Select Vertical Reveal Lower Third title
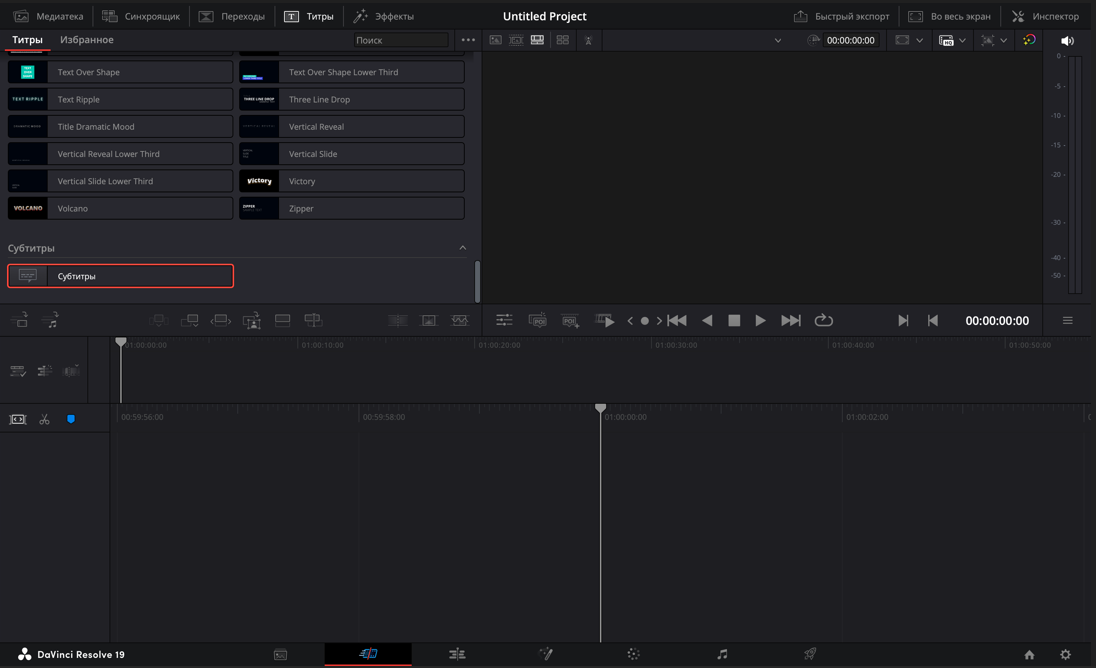 click(120, 154)
